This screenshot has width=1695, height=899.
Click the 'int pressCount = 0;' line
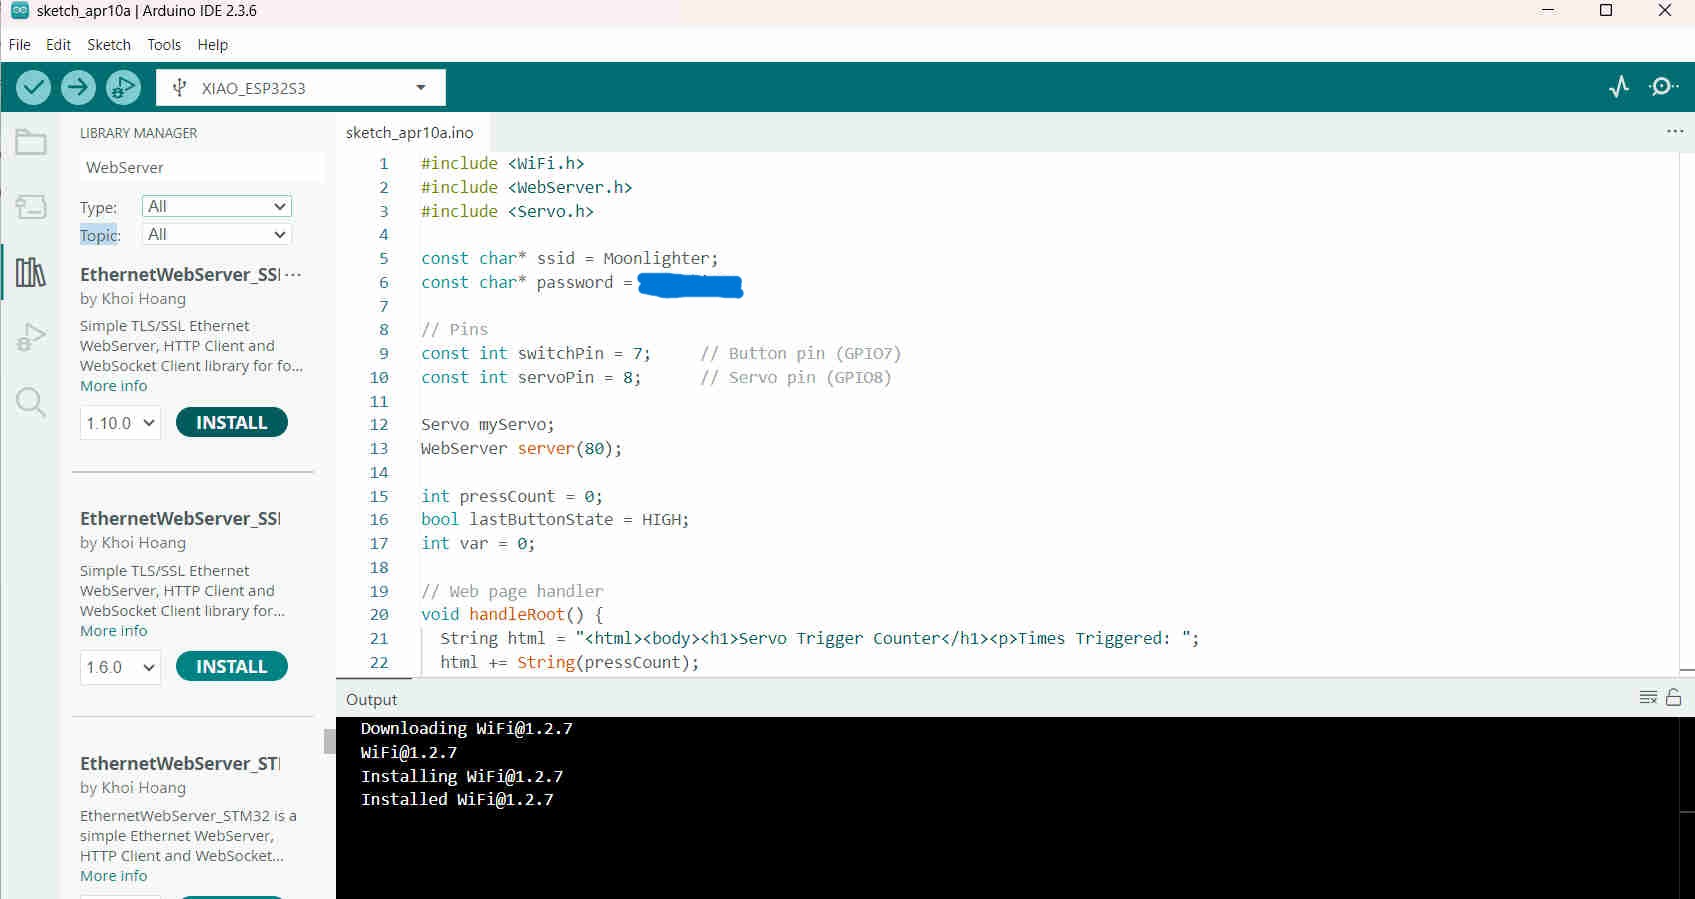click(512, 497)
